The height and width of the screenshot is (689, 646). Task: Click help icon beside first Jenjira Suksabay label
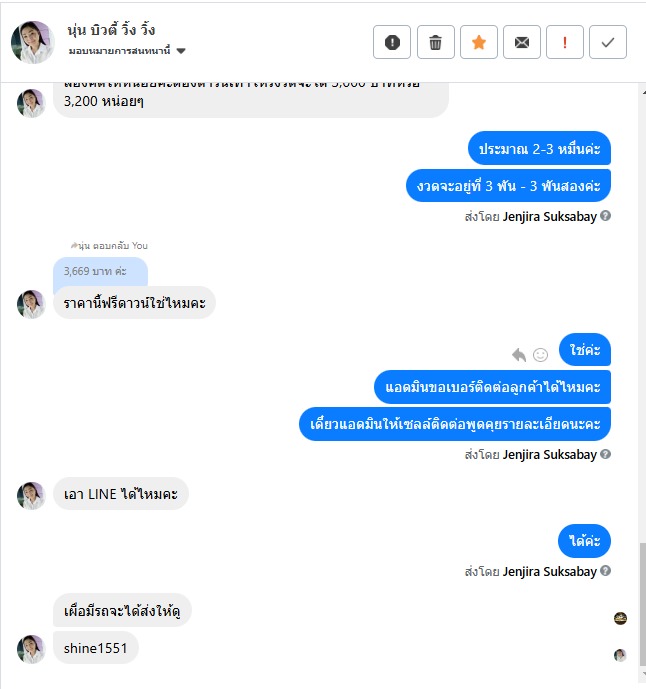pos(606,216)
